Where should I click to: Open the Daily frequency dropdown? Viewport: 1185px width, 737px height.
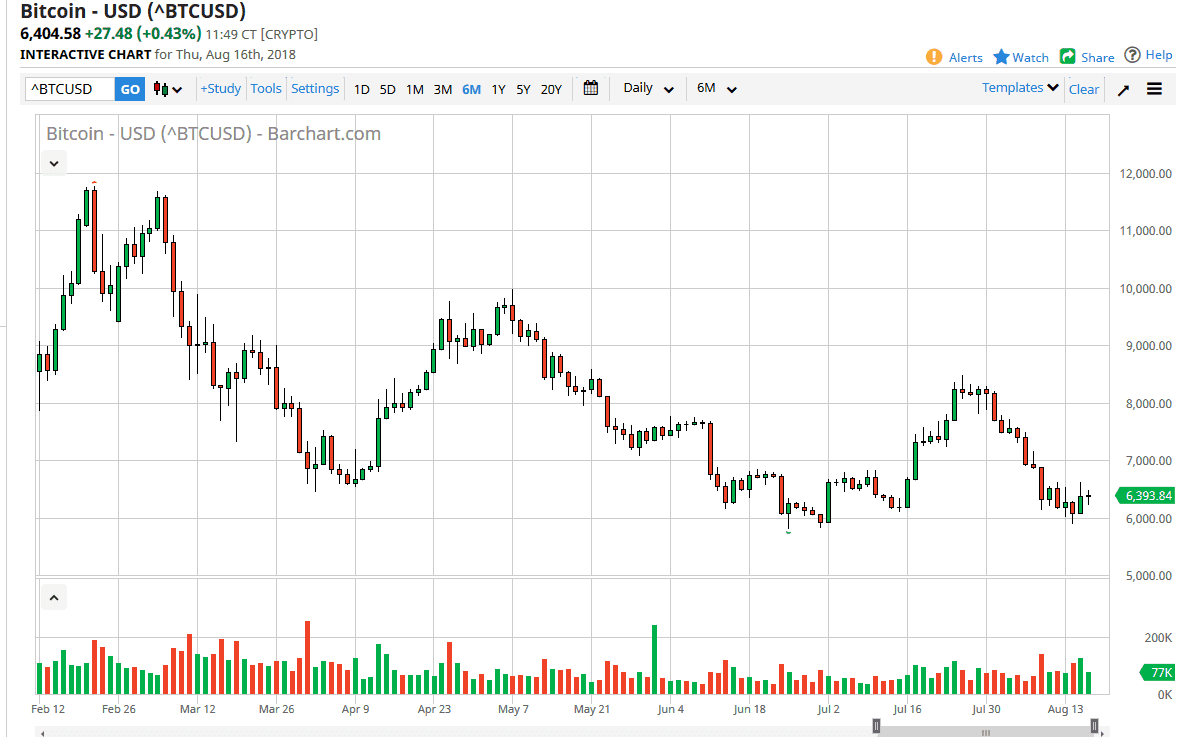pyautogui.click(x=645, y=88)
